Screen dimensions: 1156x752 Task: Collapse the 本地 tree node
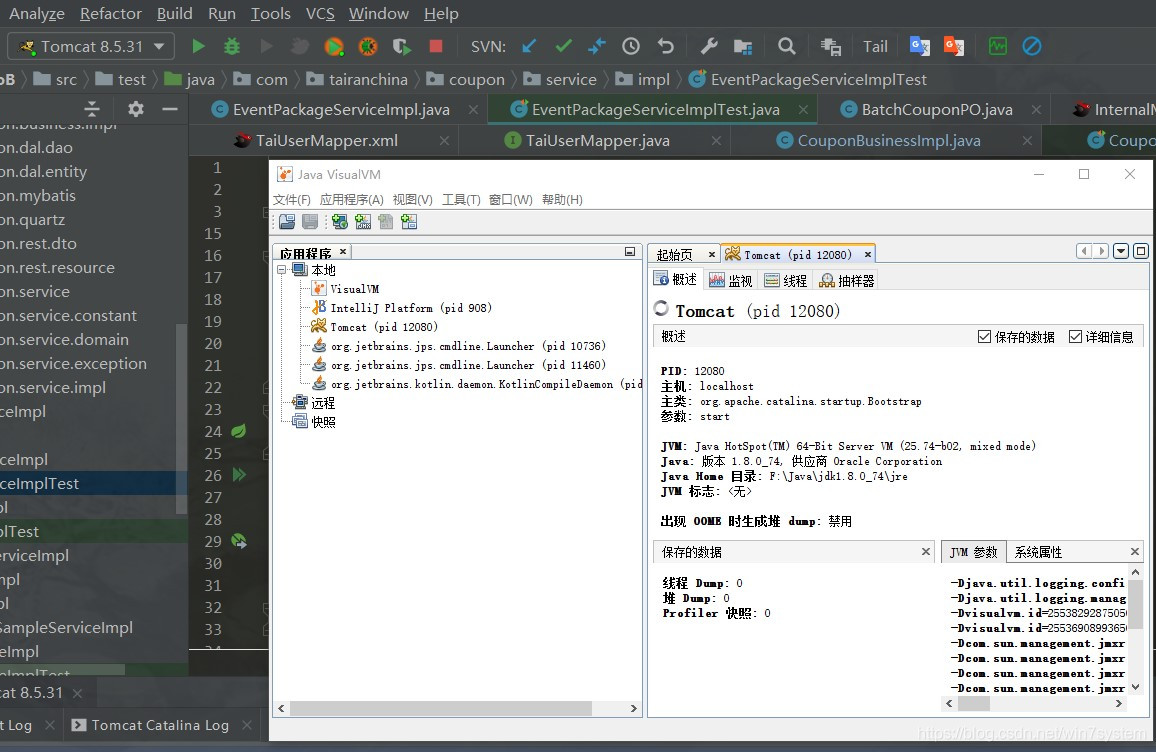(x=284, y=270)
